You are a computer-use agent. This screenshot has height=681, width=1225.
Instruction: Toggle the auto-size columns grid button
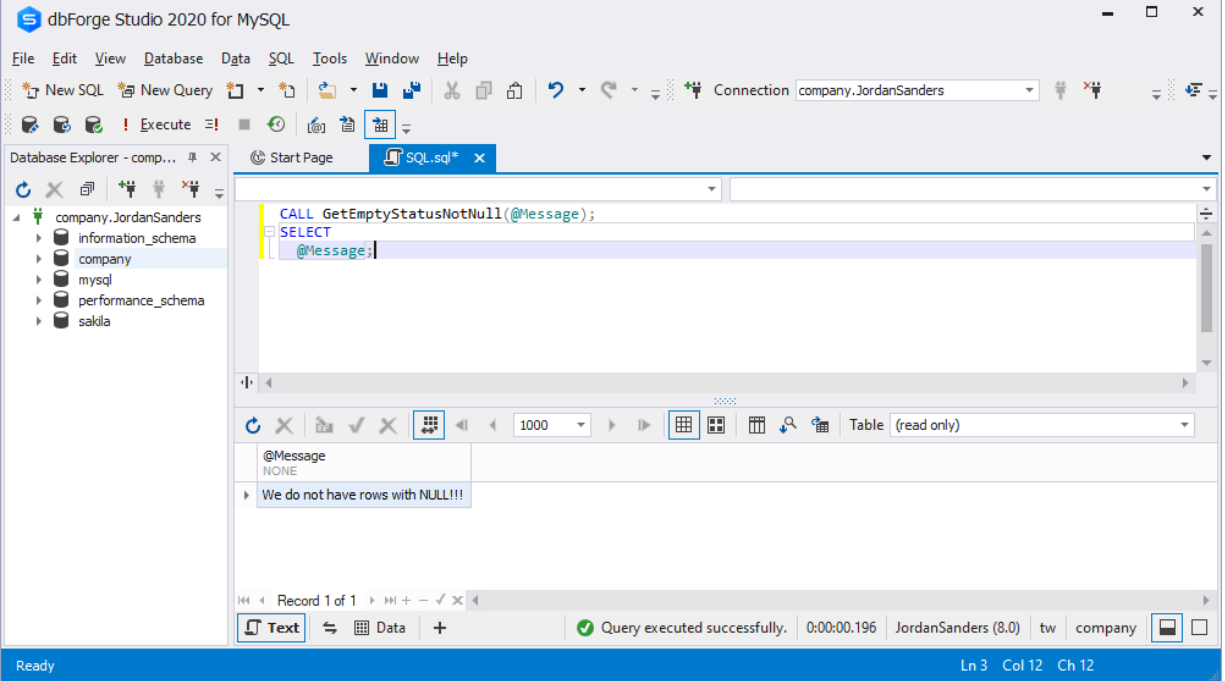point(429,425)
